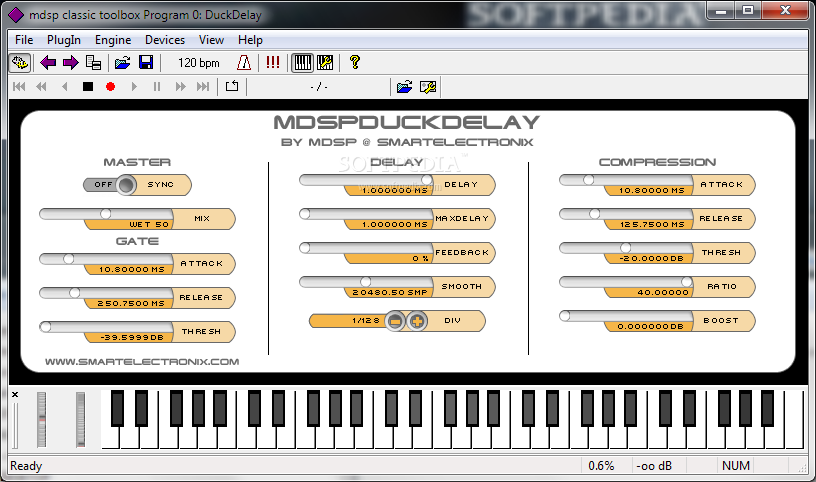Open the View menu

pos(211,40)
